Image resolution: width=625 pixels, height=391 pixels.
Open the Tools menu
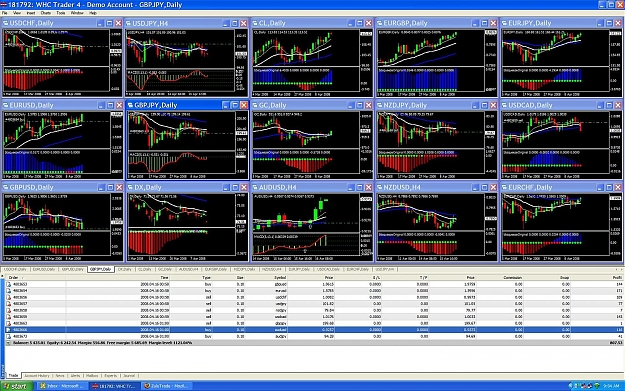point(61,13)
